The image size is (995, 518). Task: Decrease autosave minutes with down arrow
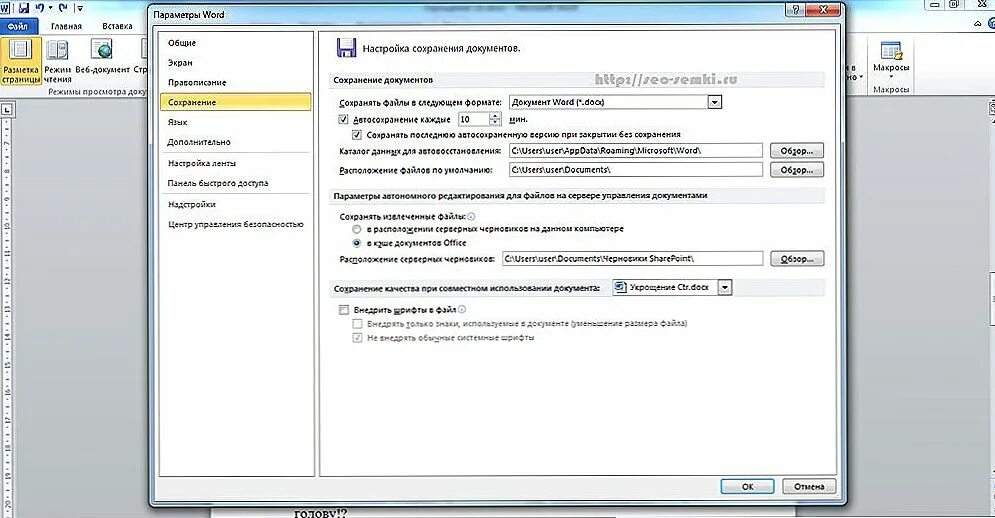coord(495,123)
